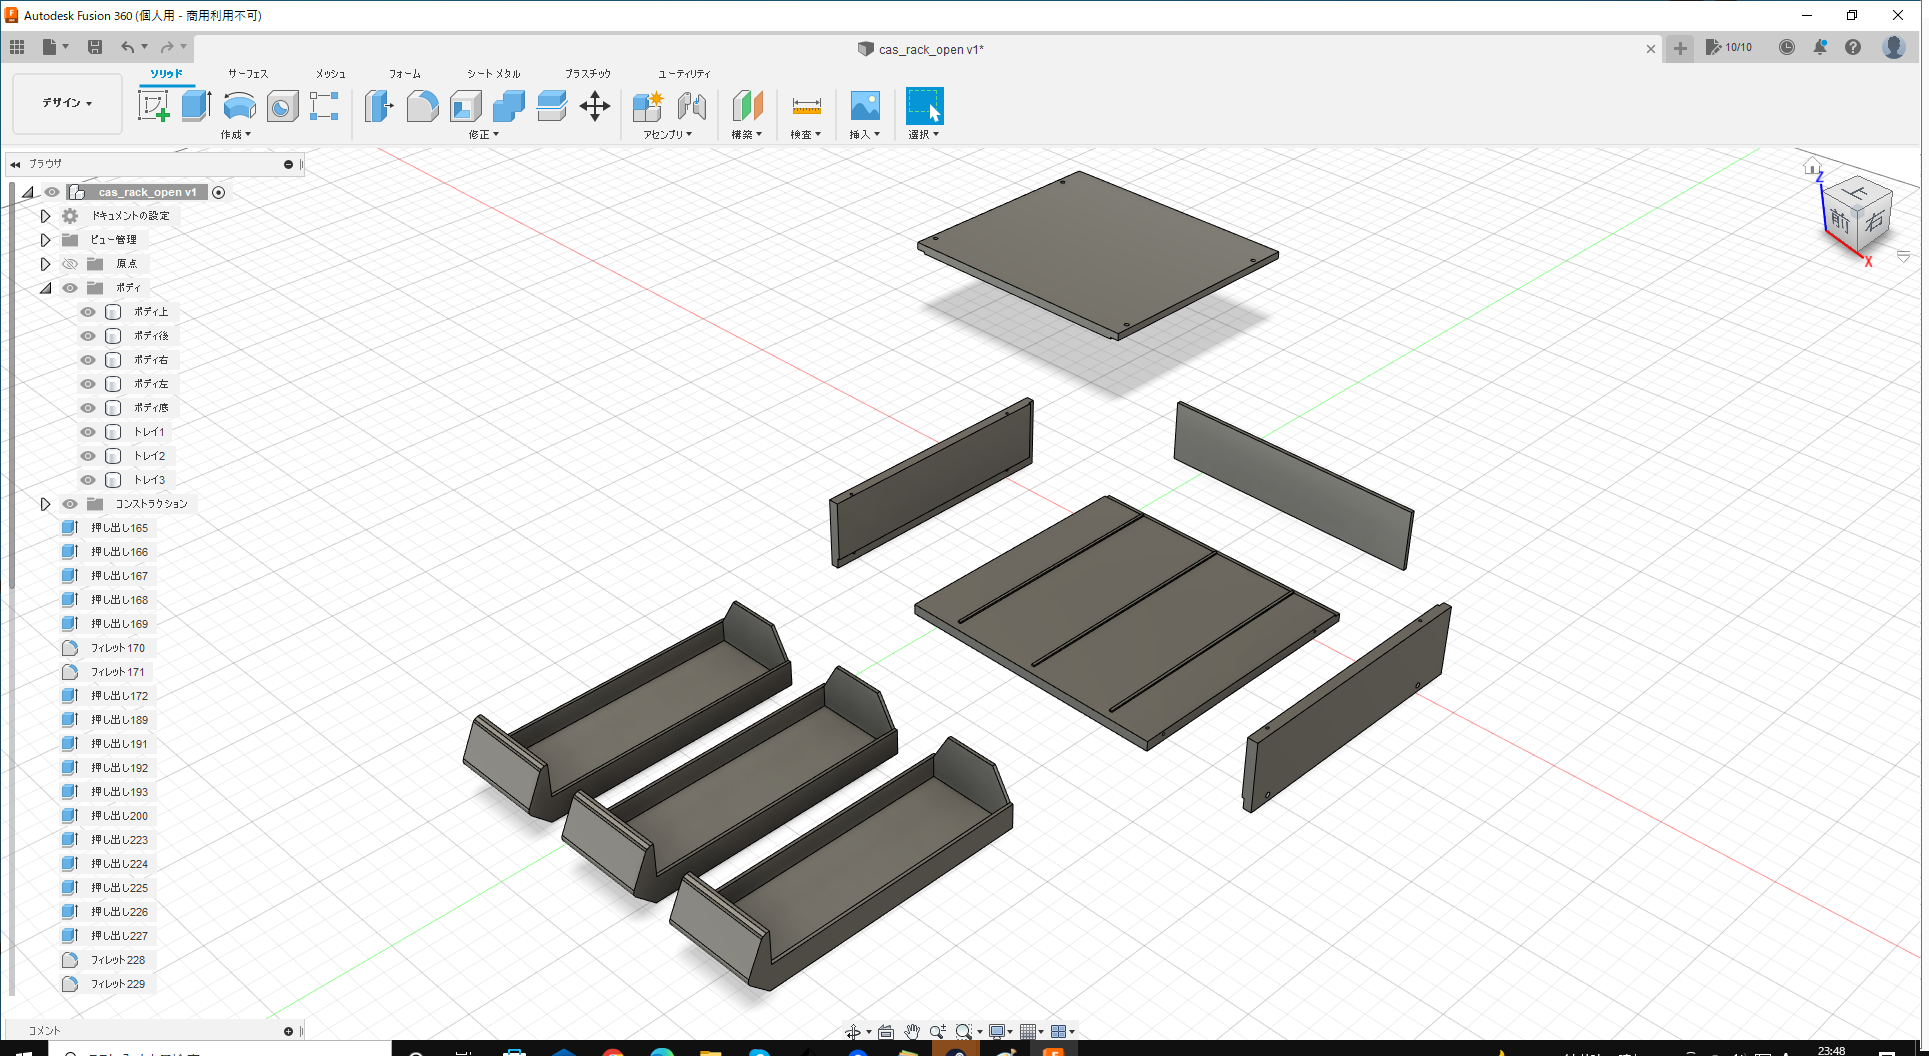This screenshot has width=1929, height=1056.
Task: Click the Save button in the toolbar
Action: click(x=95, y=47)
